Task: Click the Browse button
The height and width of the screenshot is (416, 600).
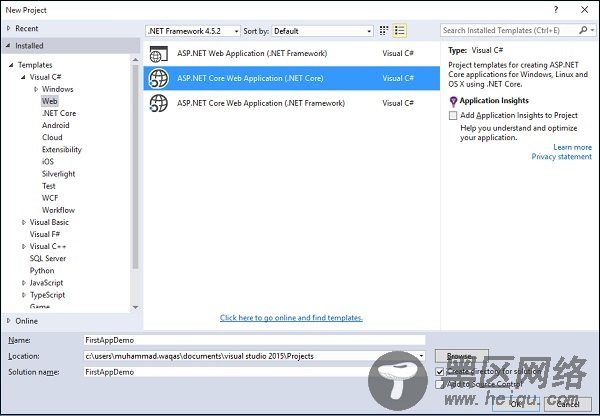Action: (x=461, y=356)
